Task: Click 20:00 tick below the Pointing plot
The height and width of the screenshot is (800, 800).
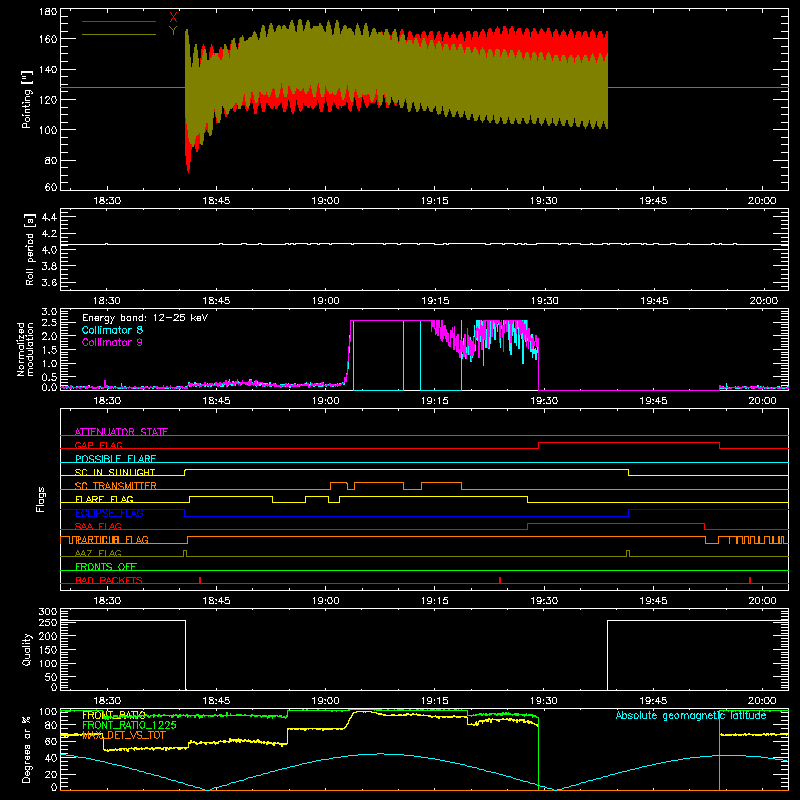Action: (762, 201)
